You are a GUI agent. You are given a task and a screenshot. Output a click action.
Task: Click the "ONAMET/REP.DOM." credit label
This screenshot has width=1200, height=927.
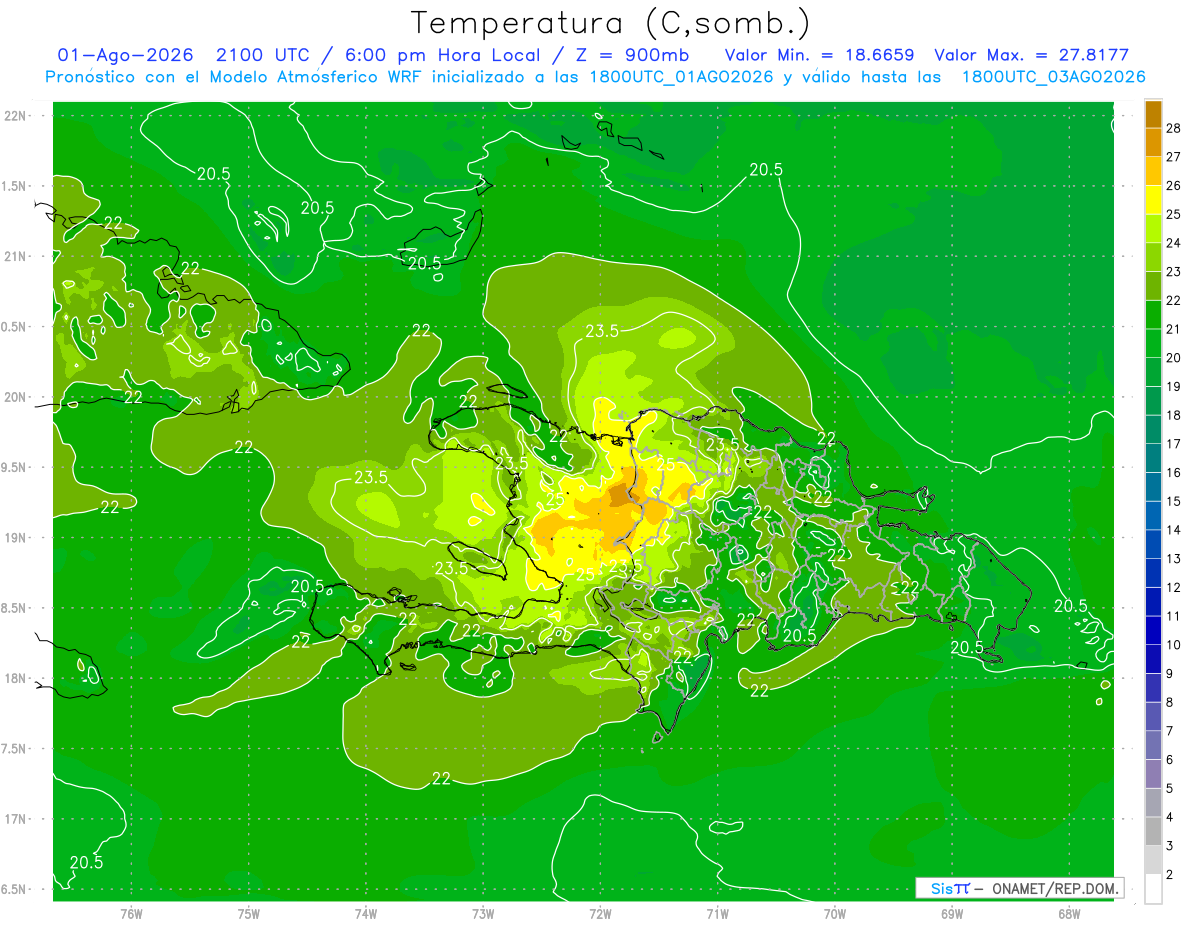[1057, 888]
